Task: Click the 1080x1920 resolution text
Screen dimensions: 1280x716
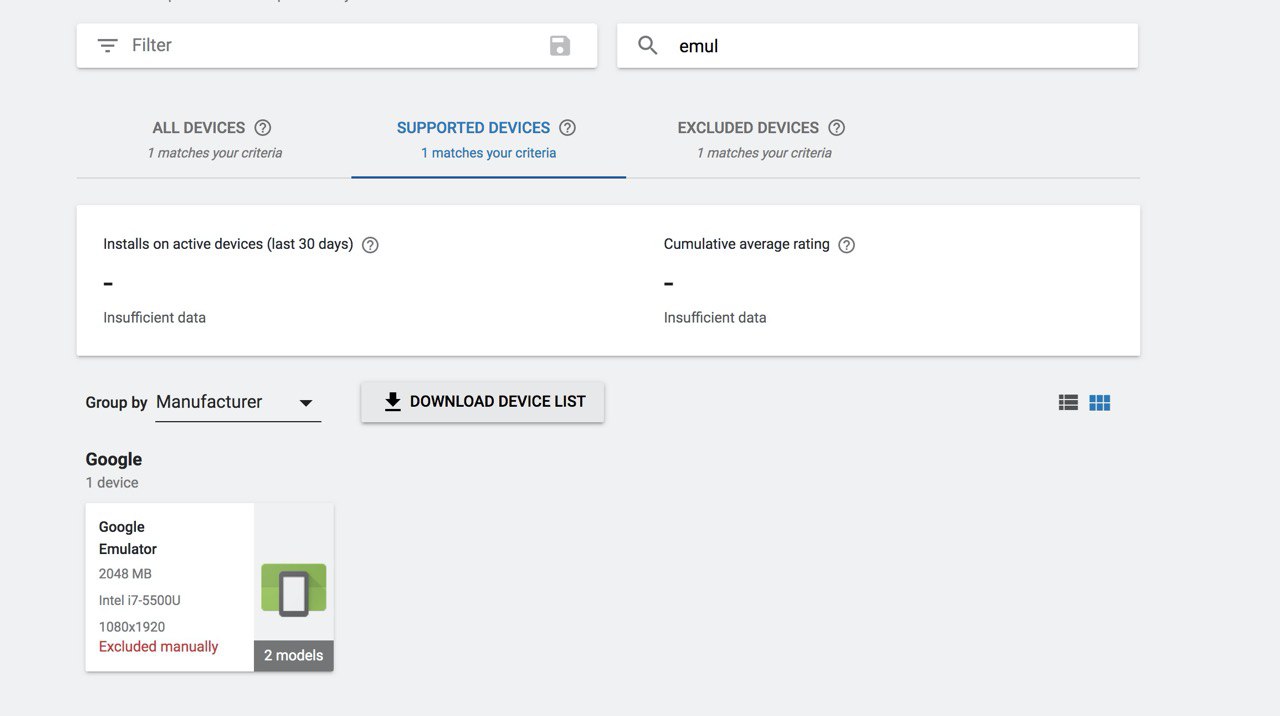Action: point(132,627)
